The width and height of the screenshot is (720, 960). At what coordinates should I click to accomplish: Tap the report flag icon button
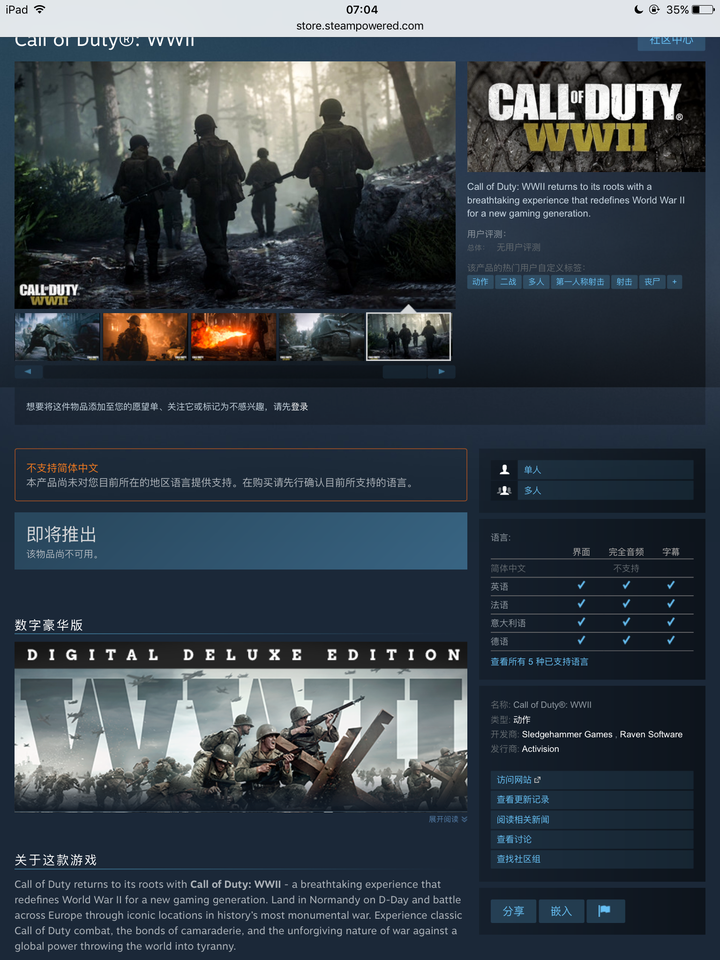(x=605, y=910)
